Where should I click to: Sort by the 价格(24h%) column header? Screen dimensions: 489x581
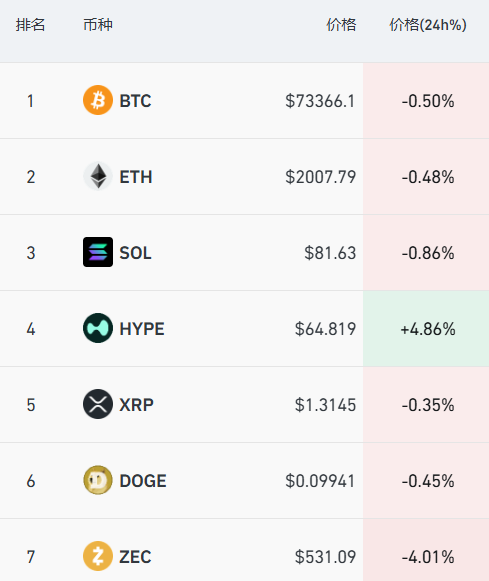click(x=428, y=25)
